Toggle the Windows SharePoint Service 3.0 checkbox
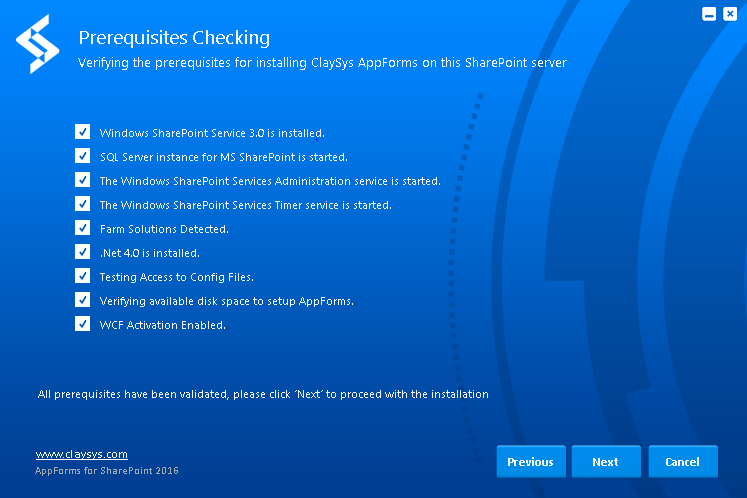Viewport: 747px width, 498px height. pos(82,132)
